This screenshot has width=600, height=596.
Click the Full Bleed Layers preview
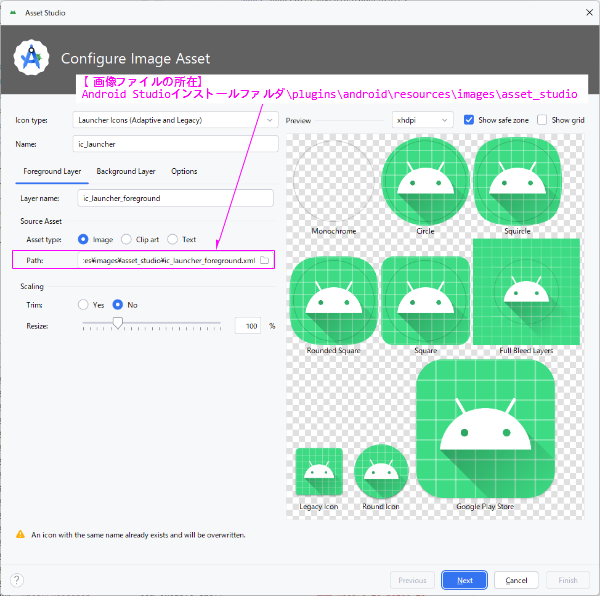click(x=526, y=291)
